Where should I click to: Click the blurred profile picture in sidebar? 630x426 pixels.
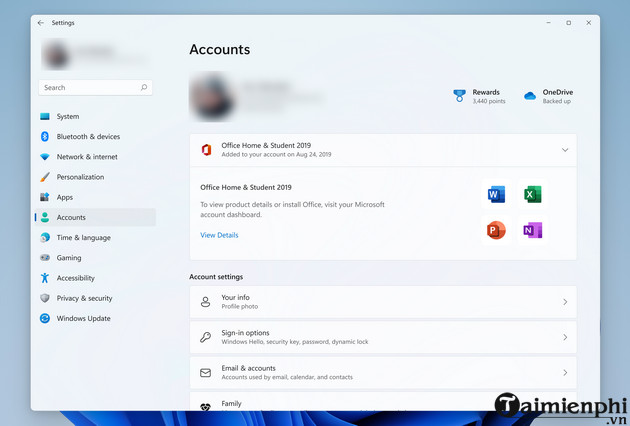[x=57, y=53]
